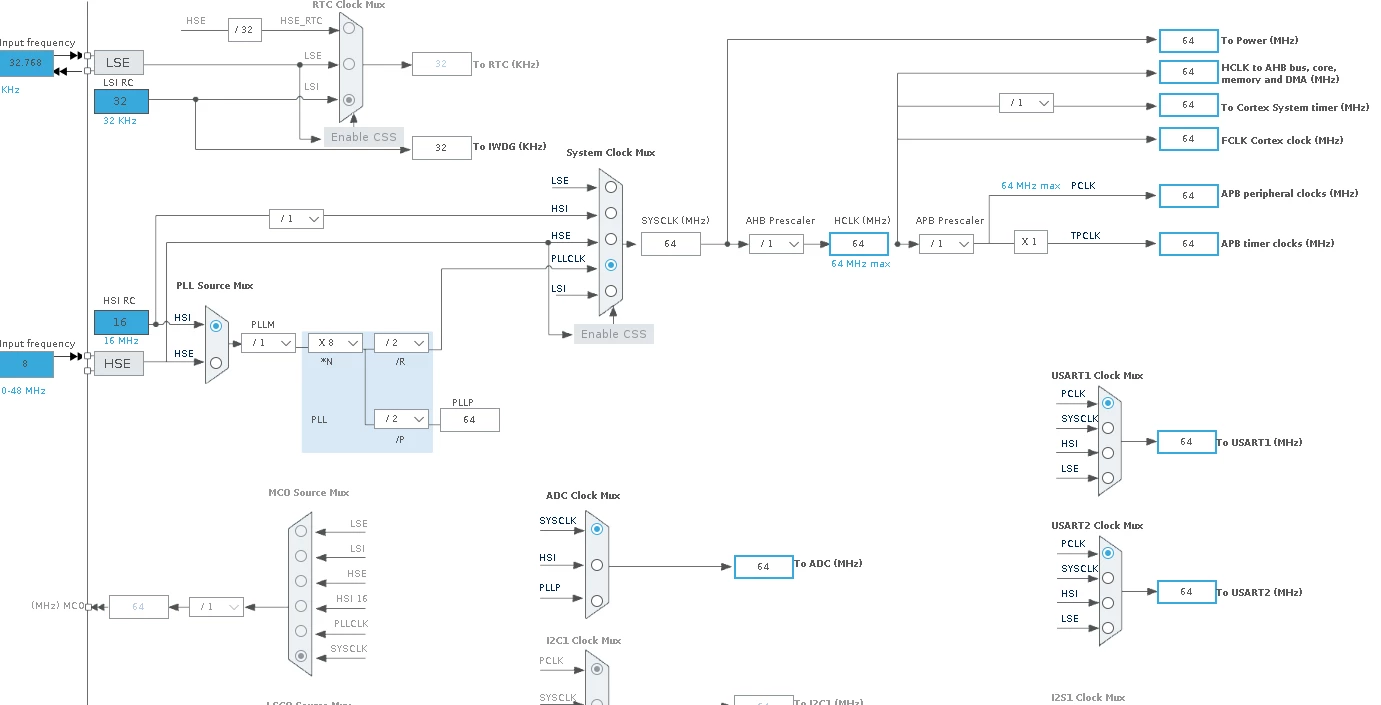Click Enable CSS under RTC Clock Mux

pos(363,137)
